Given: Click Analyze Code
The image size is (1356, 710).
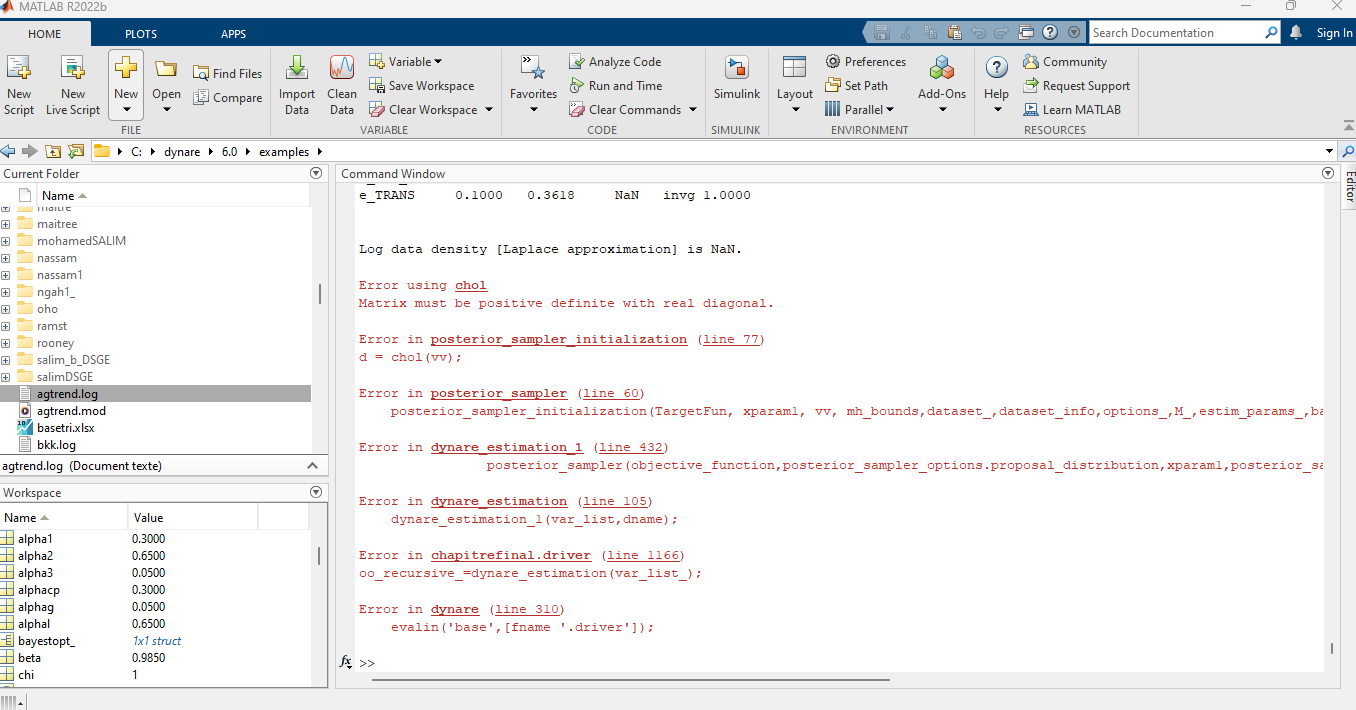Looking at the screenshot, I should point(615,61).
